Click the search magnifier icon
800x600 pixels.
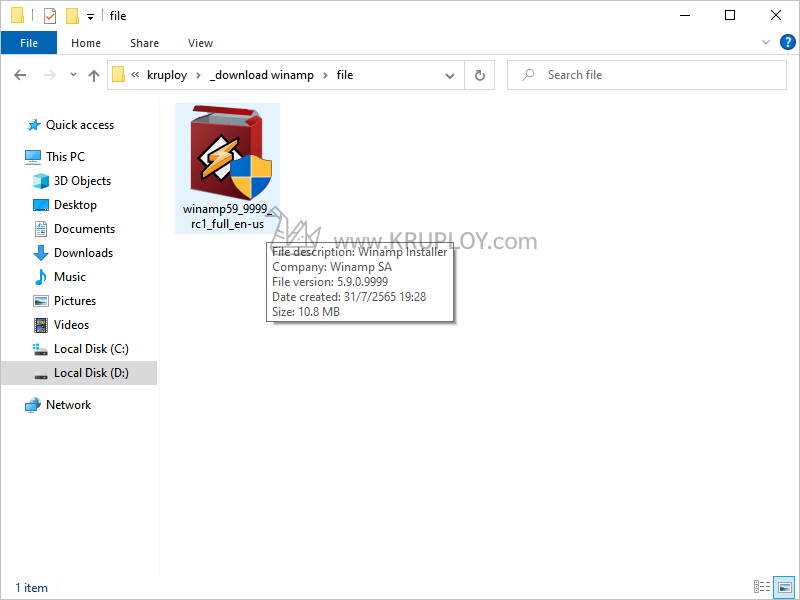528,75
